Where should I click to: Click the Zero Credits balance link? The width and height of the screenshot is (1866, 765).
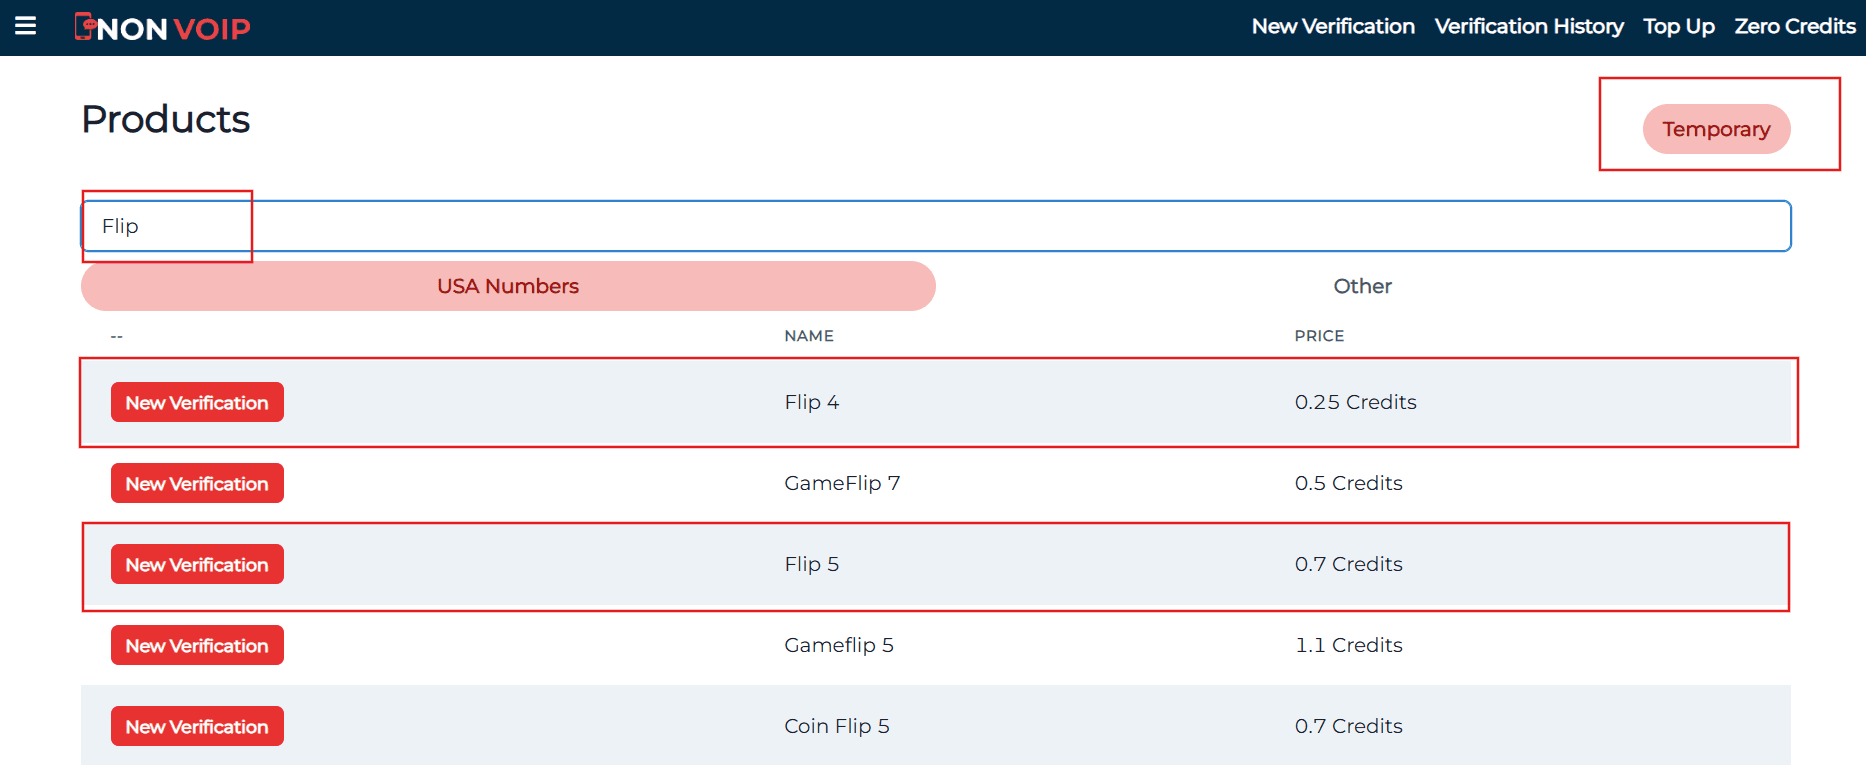click(1795, 27)
